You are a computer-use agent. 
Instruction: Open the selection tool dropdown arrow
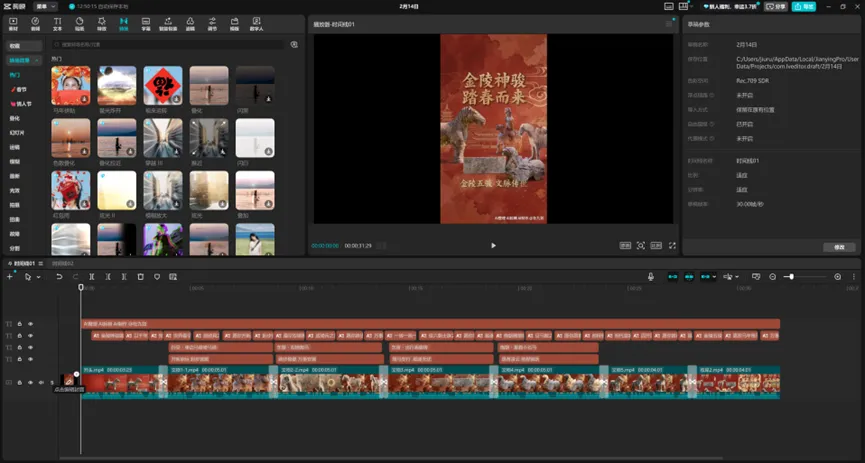coord(38,277)
